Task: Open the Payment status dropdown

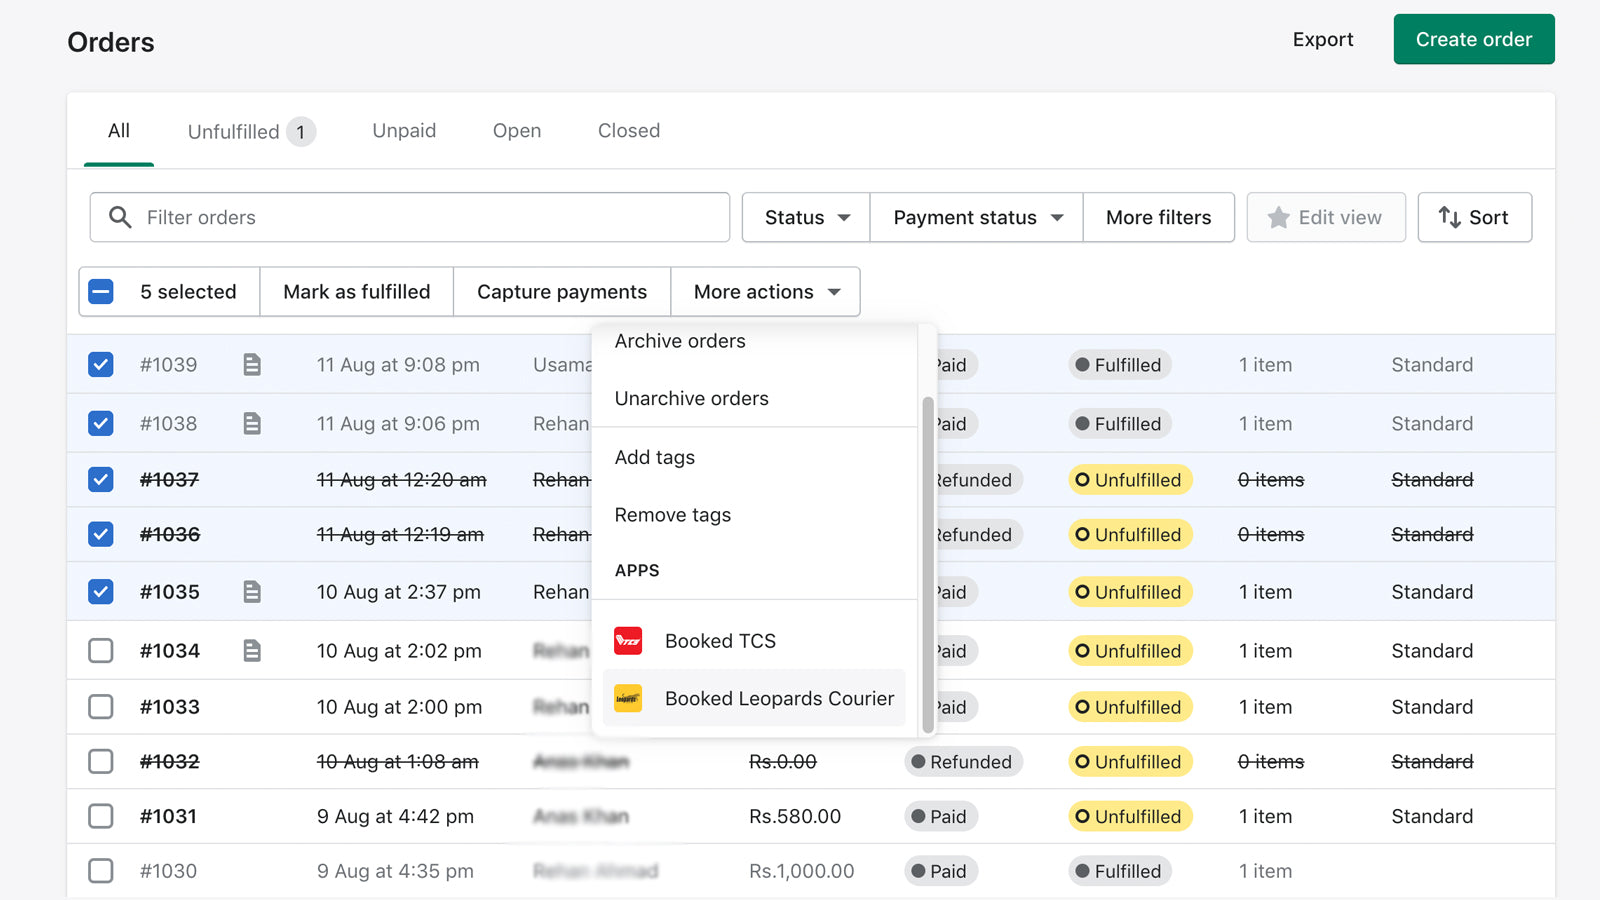Action: [976, 217]
